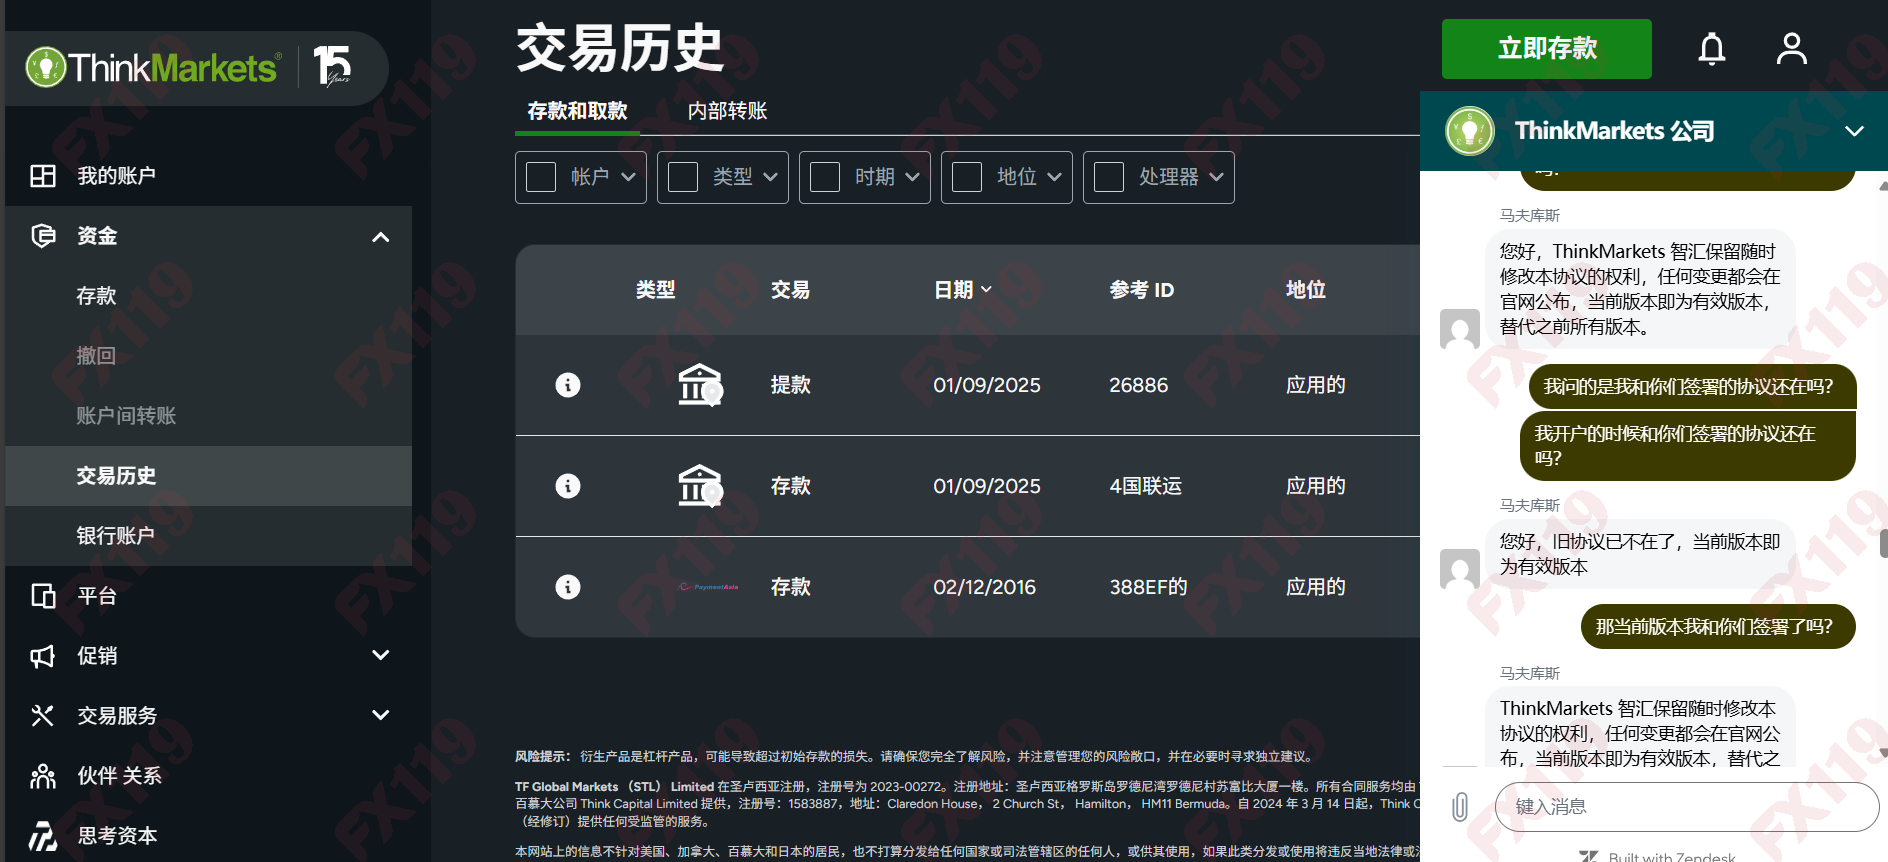The height and width of the screenshot is (862, 1888).
Task: Click bank icon in the withdrawal row
Action: point(700,385)
